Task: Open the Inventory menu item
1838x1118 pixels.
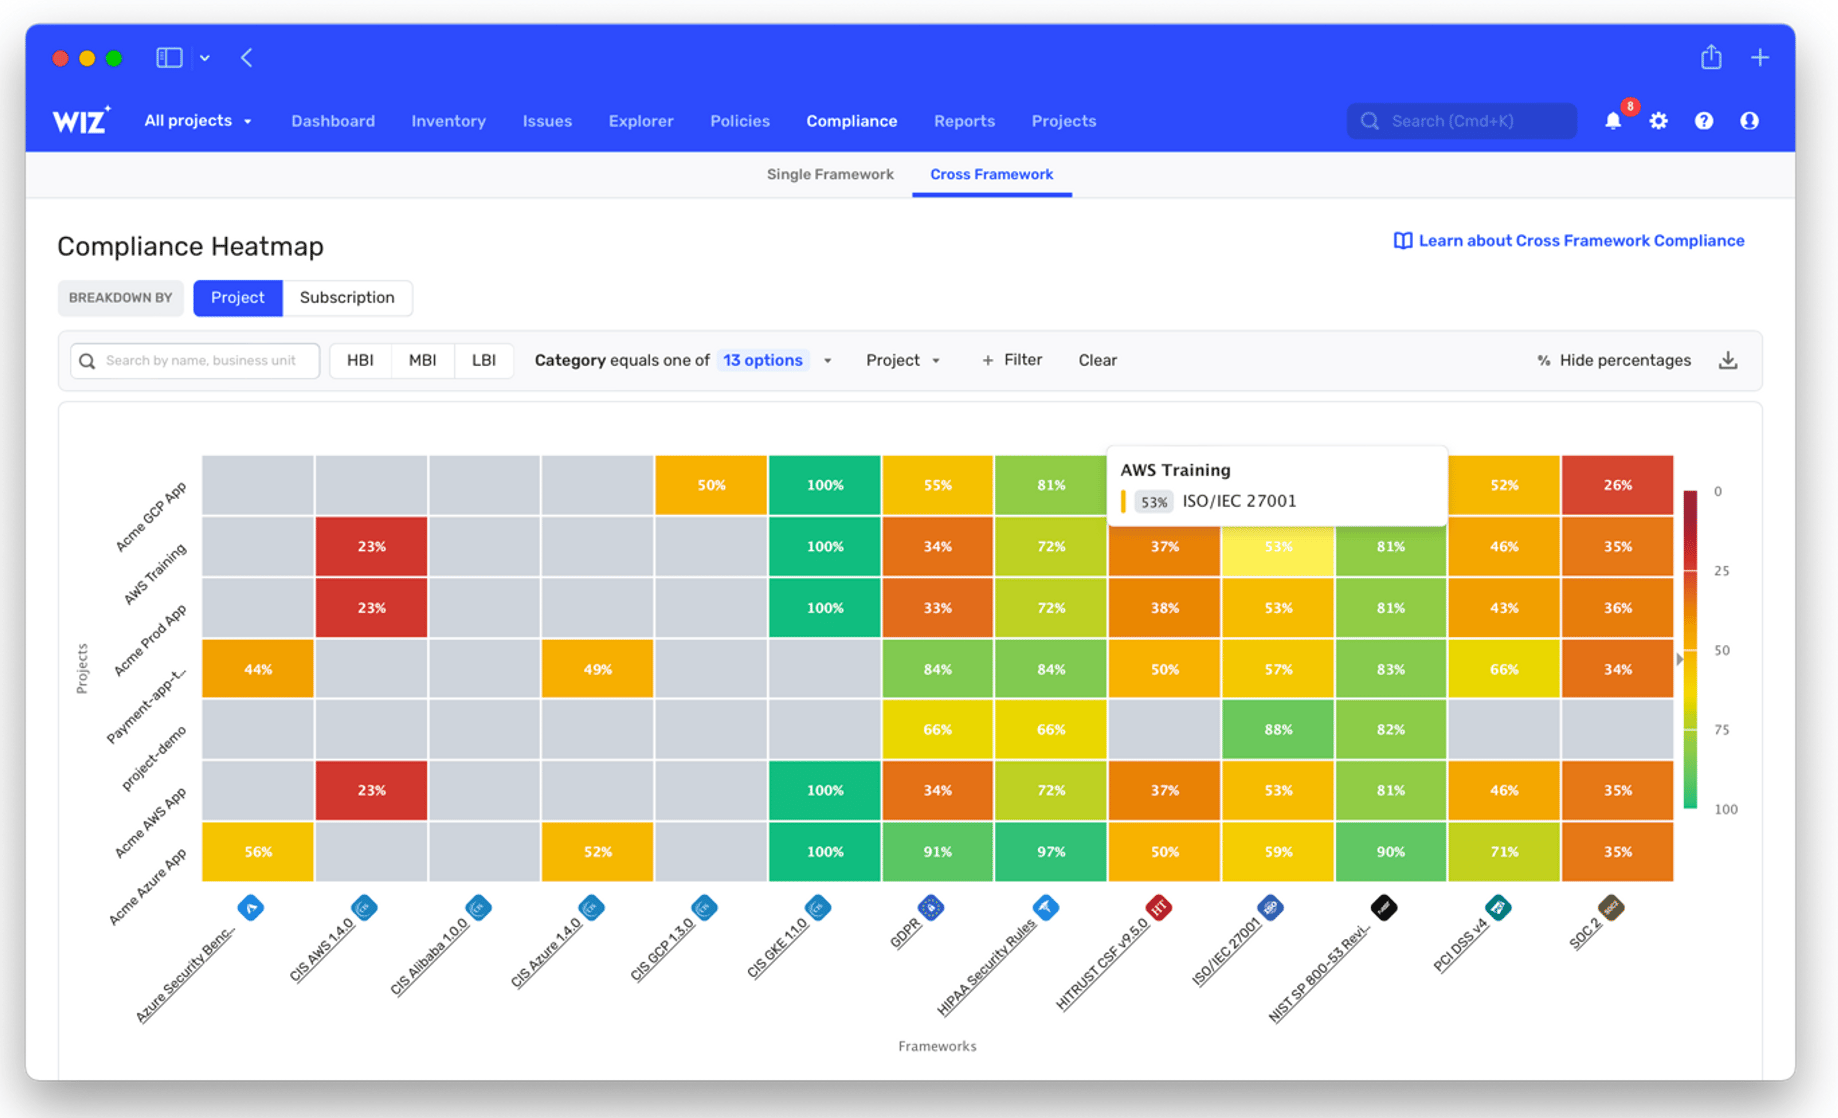Action: tap(448, 121)
